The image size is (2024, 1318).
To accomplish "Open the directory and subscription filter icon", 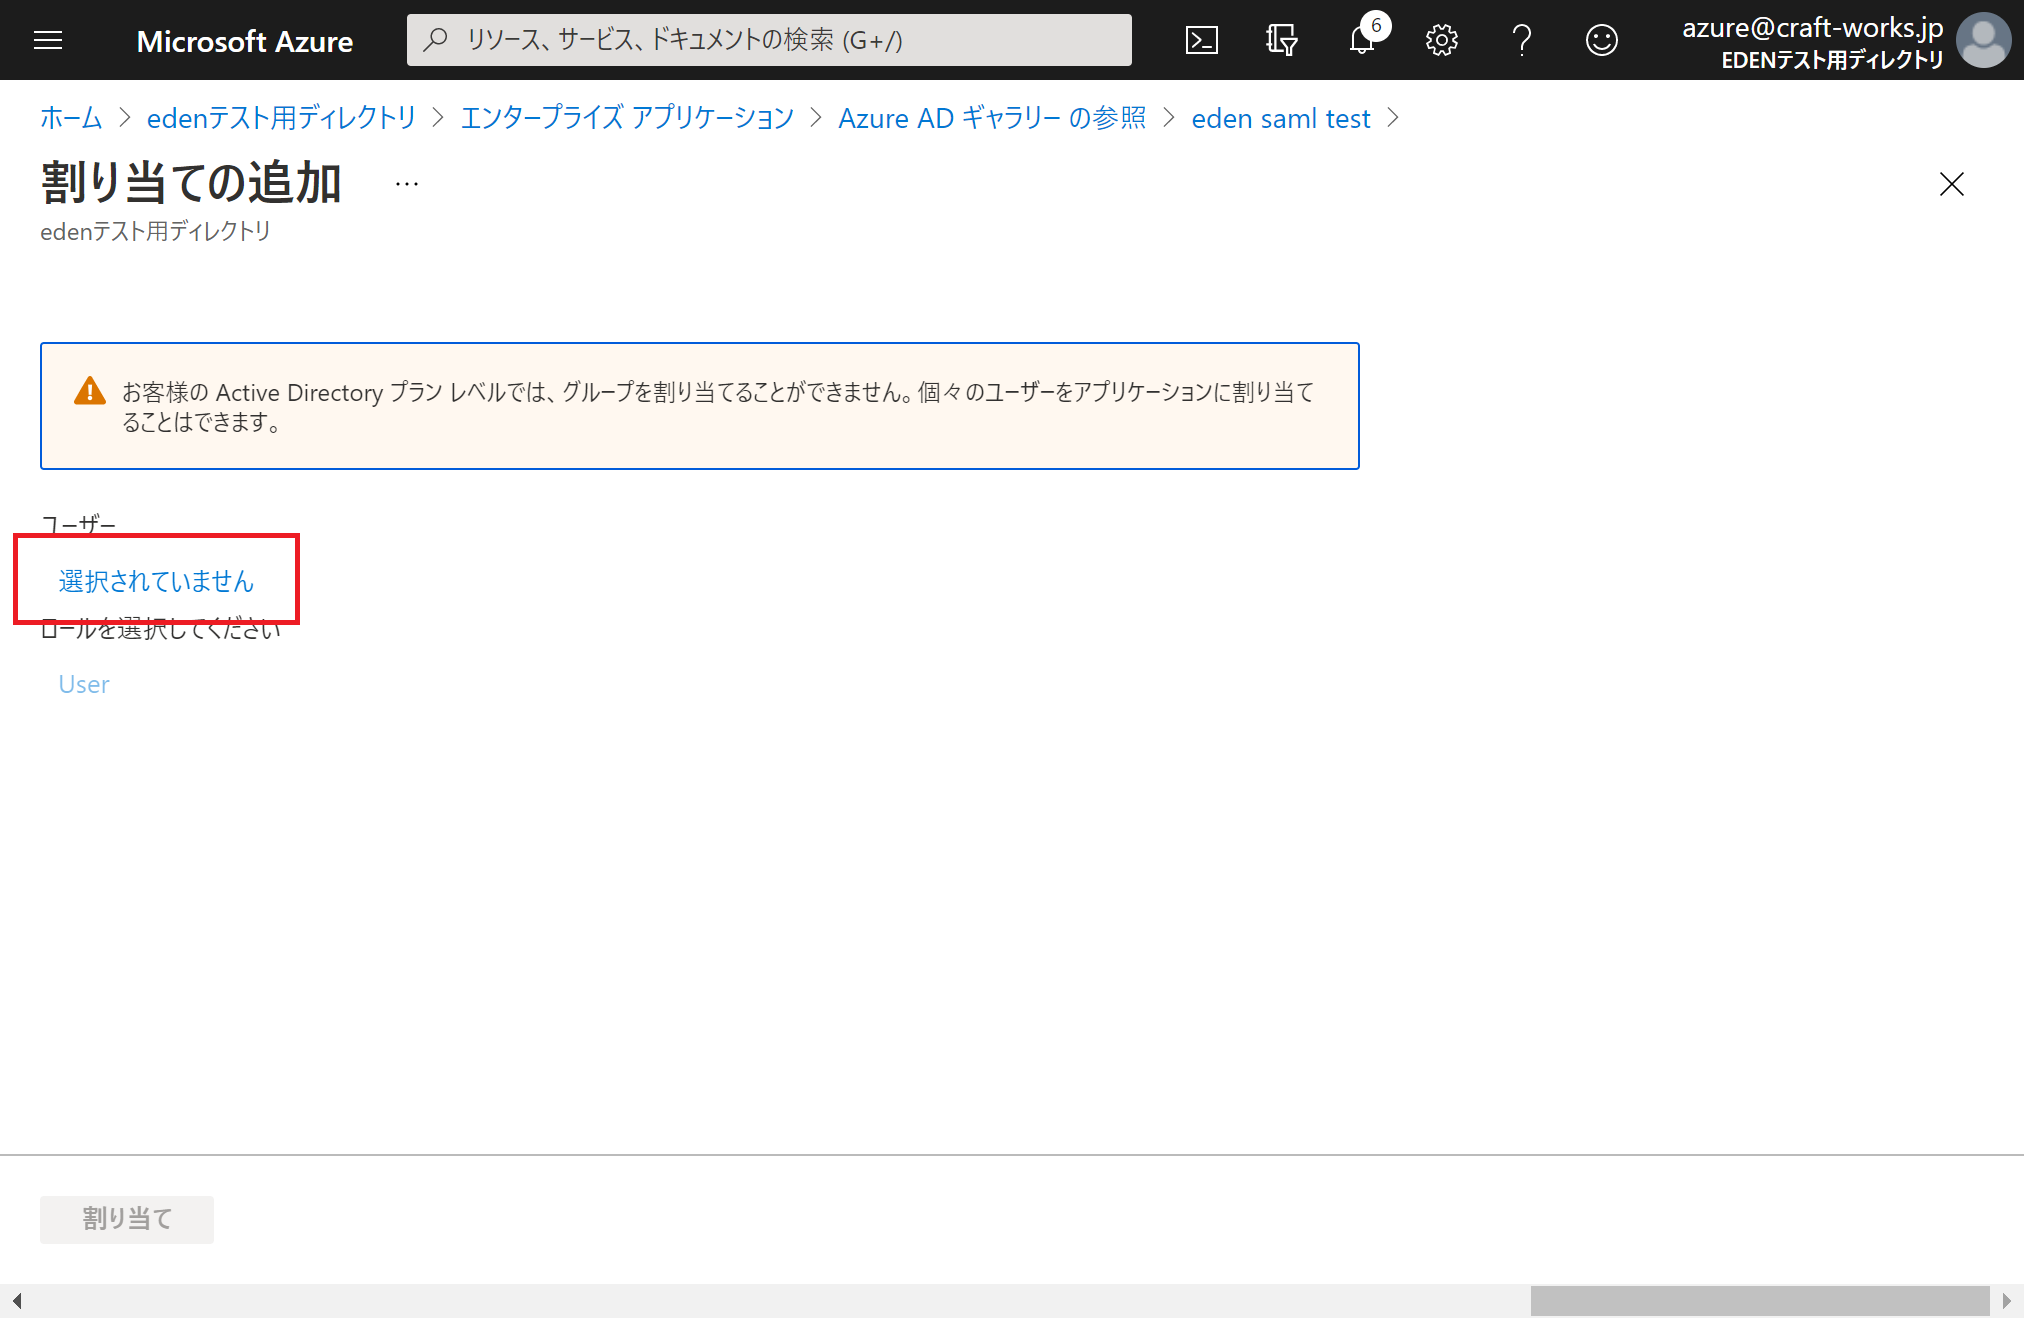I will click(1281, 40).
